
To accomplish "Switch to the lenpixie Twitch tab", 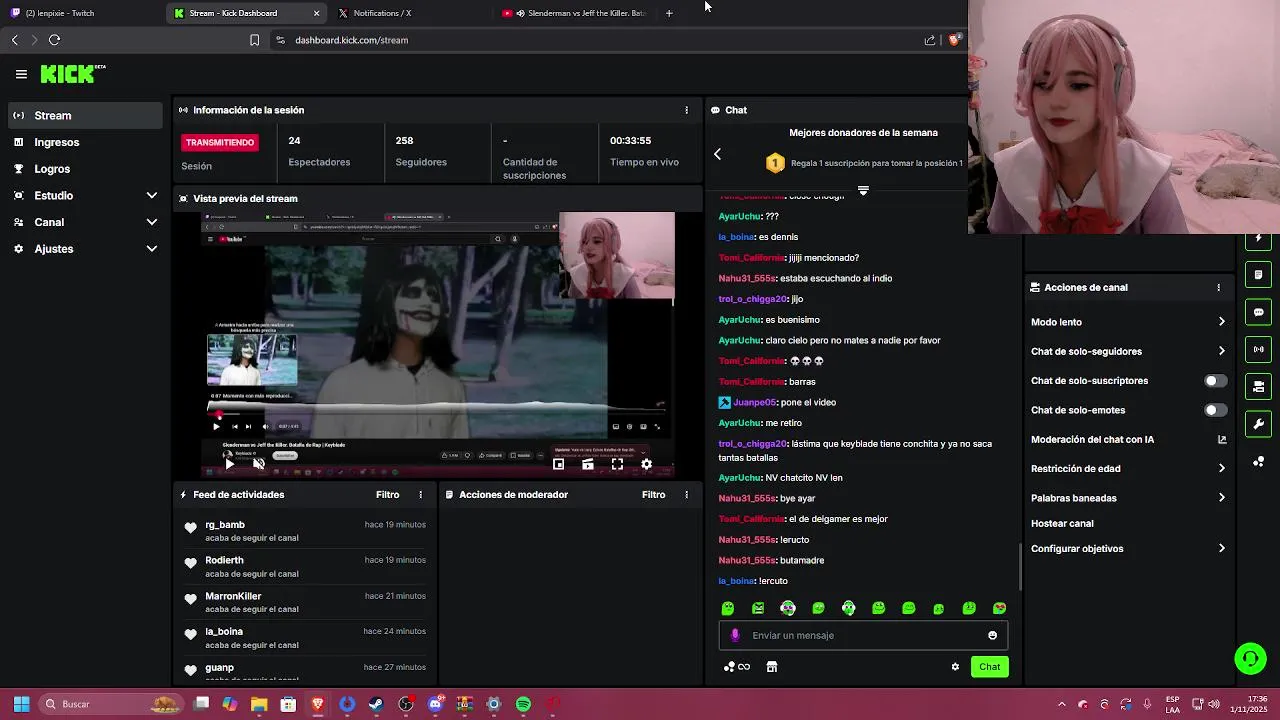I will click(x=81, y=13).
